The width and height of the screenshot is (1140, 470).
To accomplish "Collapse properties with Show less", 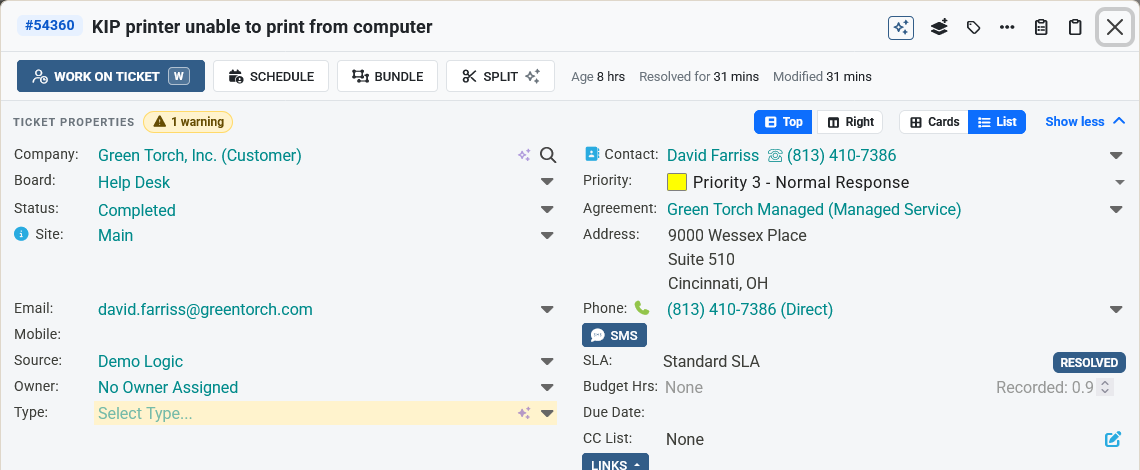I will point(1085,122).
